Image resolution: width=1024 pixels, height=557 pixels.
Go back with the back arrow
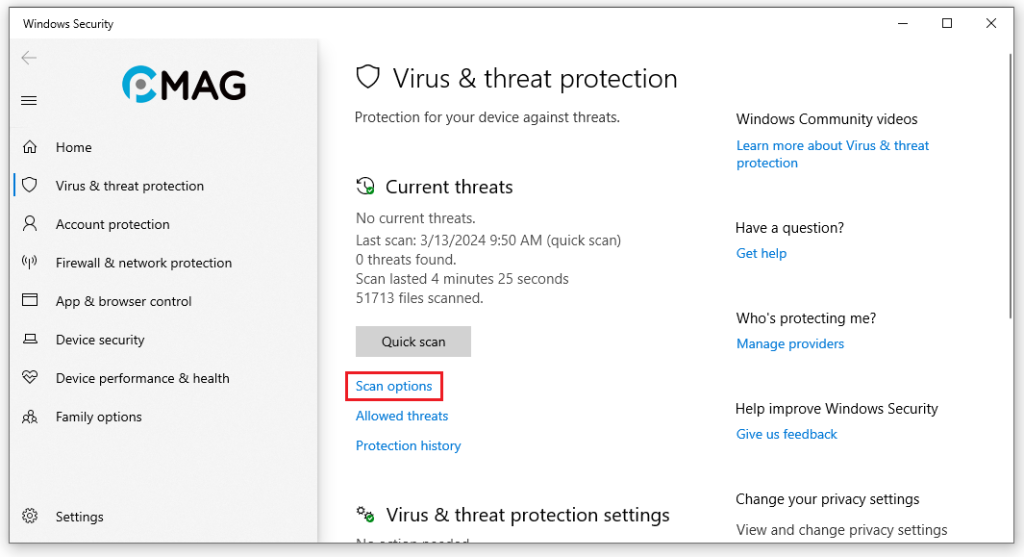(x=29, y=58)
